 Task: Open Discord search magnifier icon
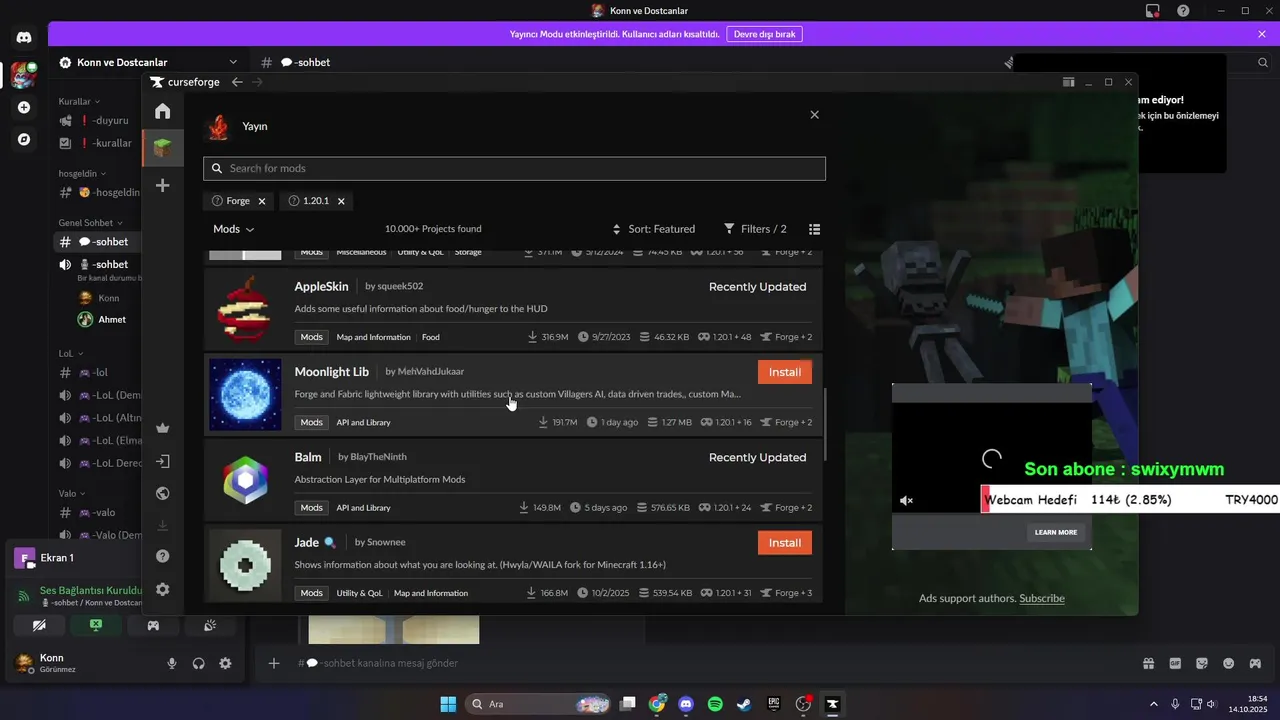1263,62
